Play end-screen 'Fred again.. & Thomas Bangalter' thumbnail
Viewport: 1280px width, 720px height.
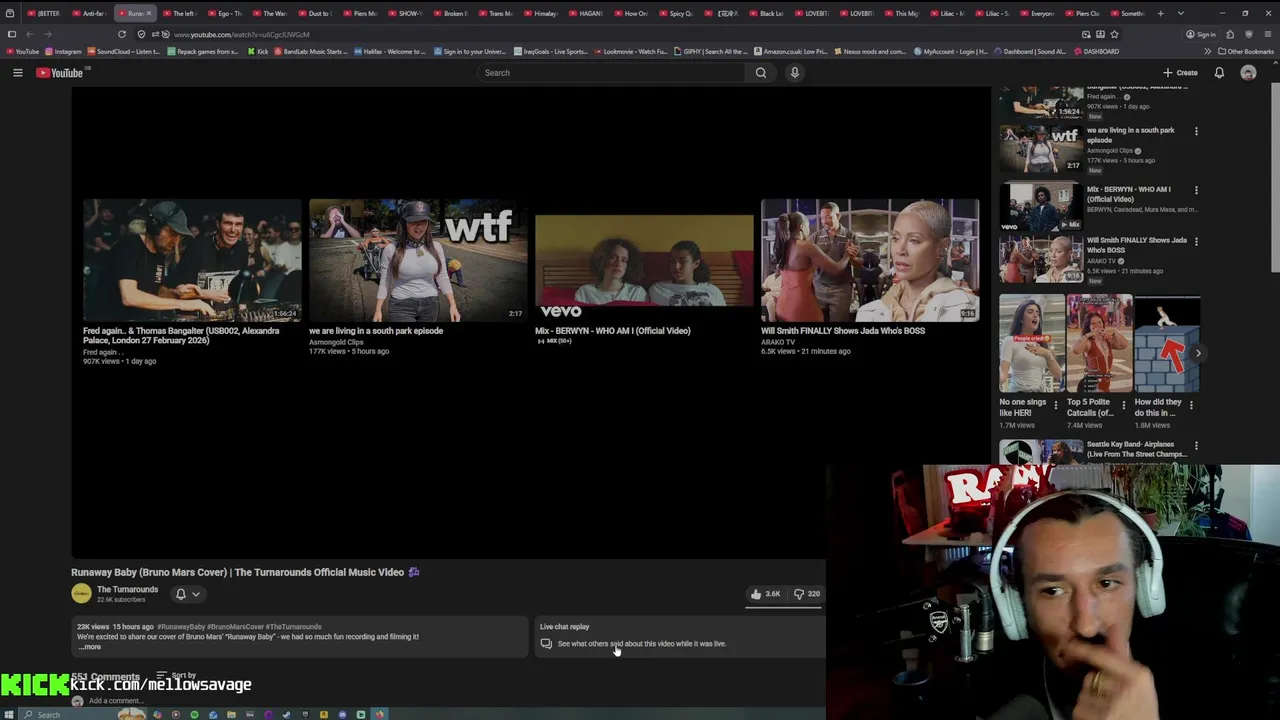point(192,260)
